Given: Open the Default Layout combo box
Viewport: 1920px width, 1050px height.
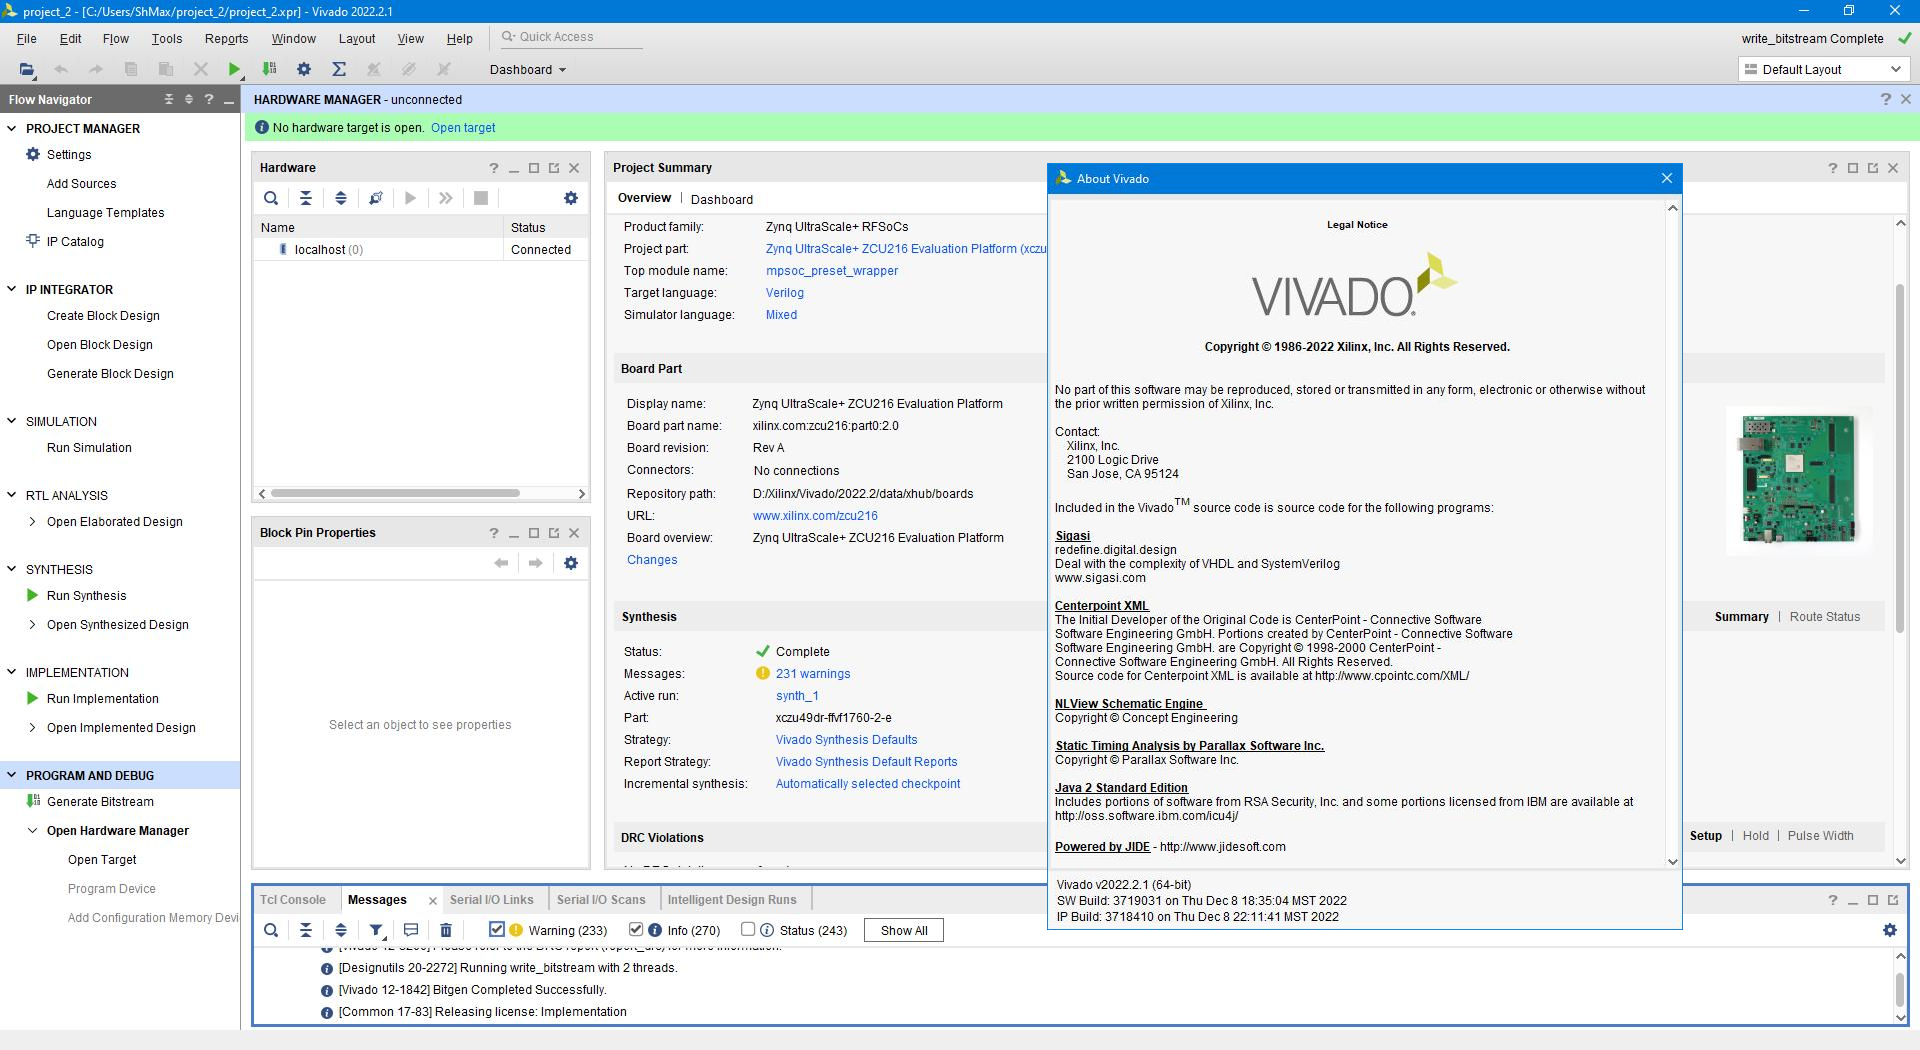Looking at the screenshot, I should tap(1822, 69).
